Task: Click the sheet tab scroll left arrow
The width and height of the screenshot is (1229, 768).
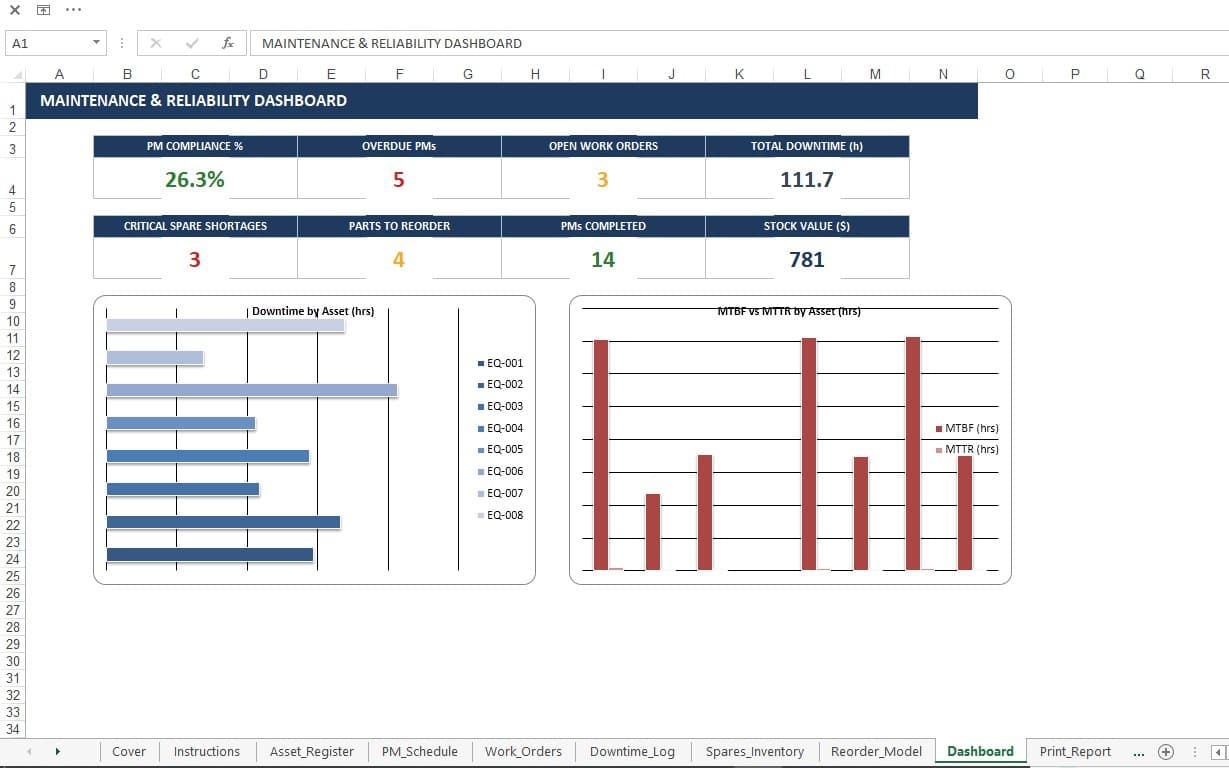Action: tap(28, 752)
